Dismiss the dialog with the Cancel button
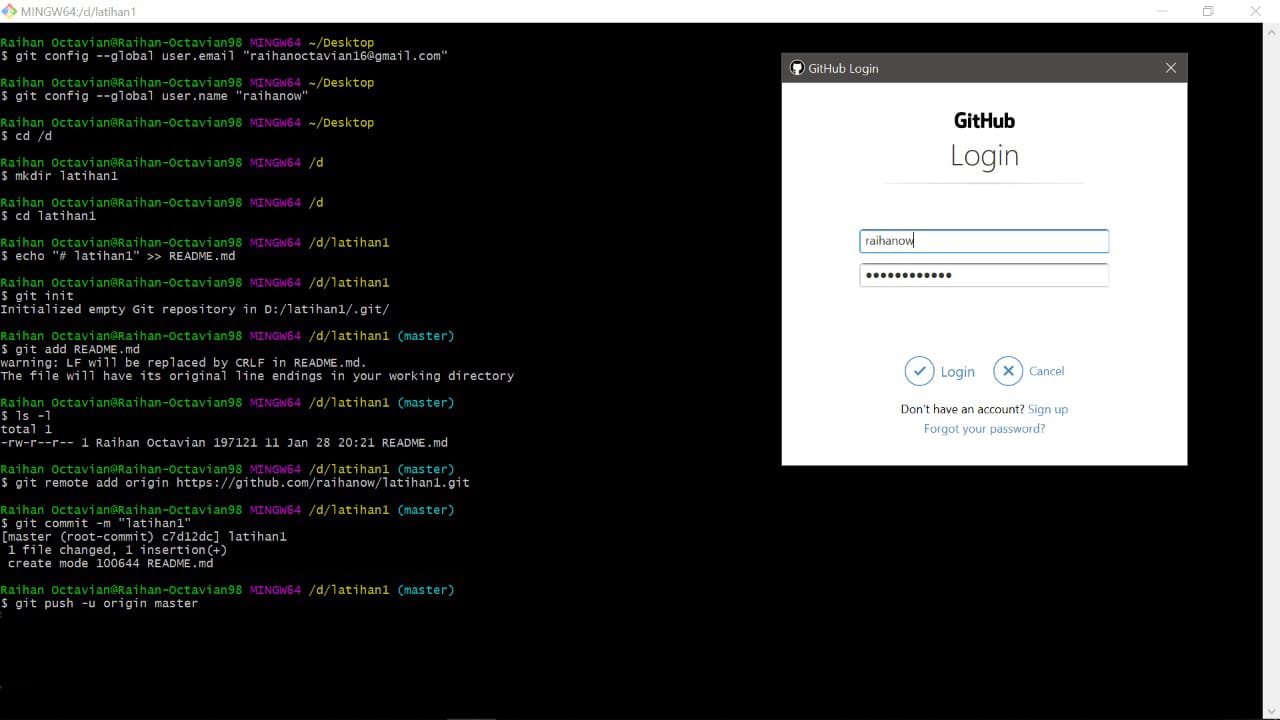Image resolution: width=1280 pixels, height=720 pixels. pyautogui.click(x=1029, y=371)
